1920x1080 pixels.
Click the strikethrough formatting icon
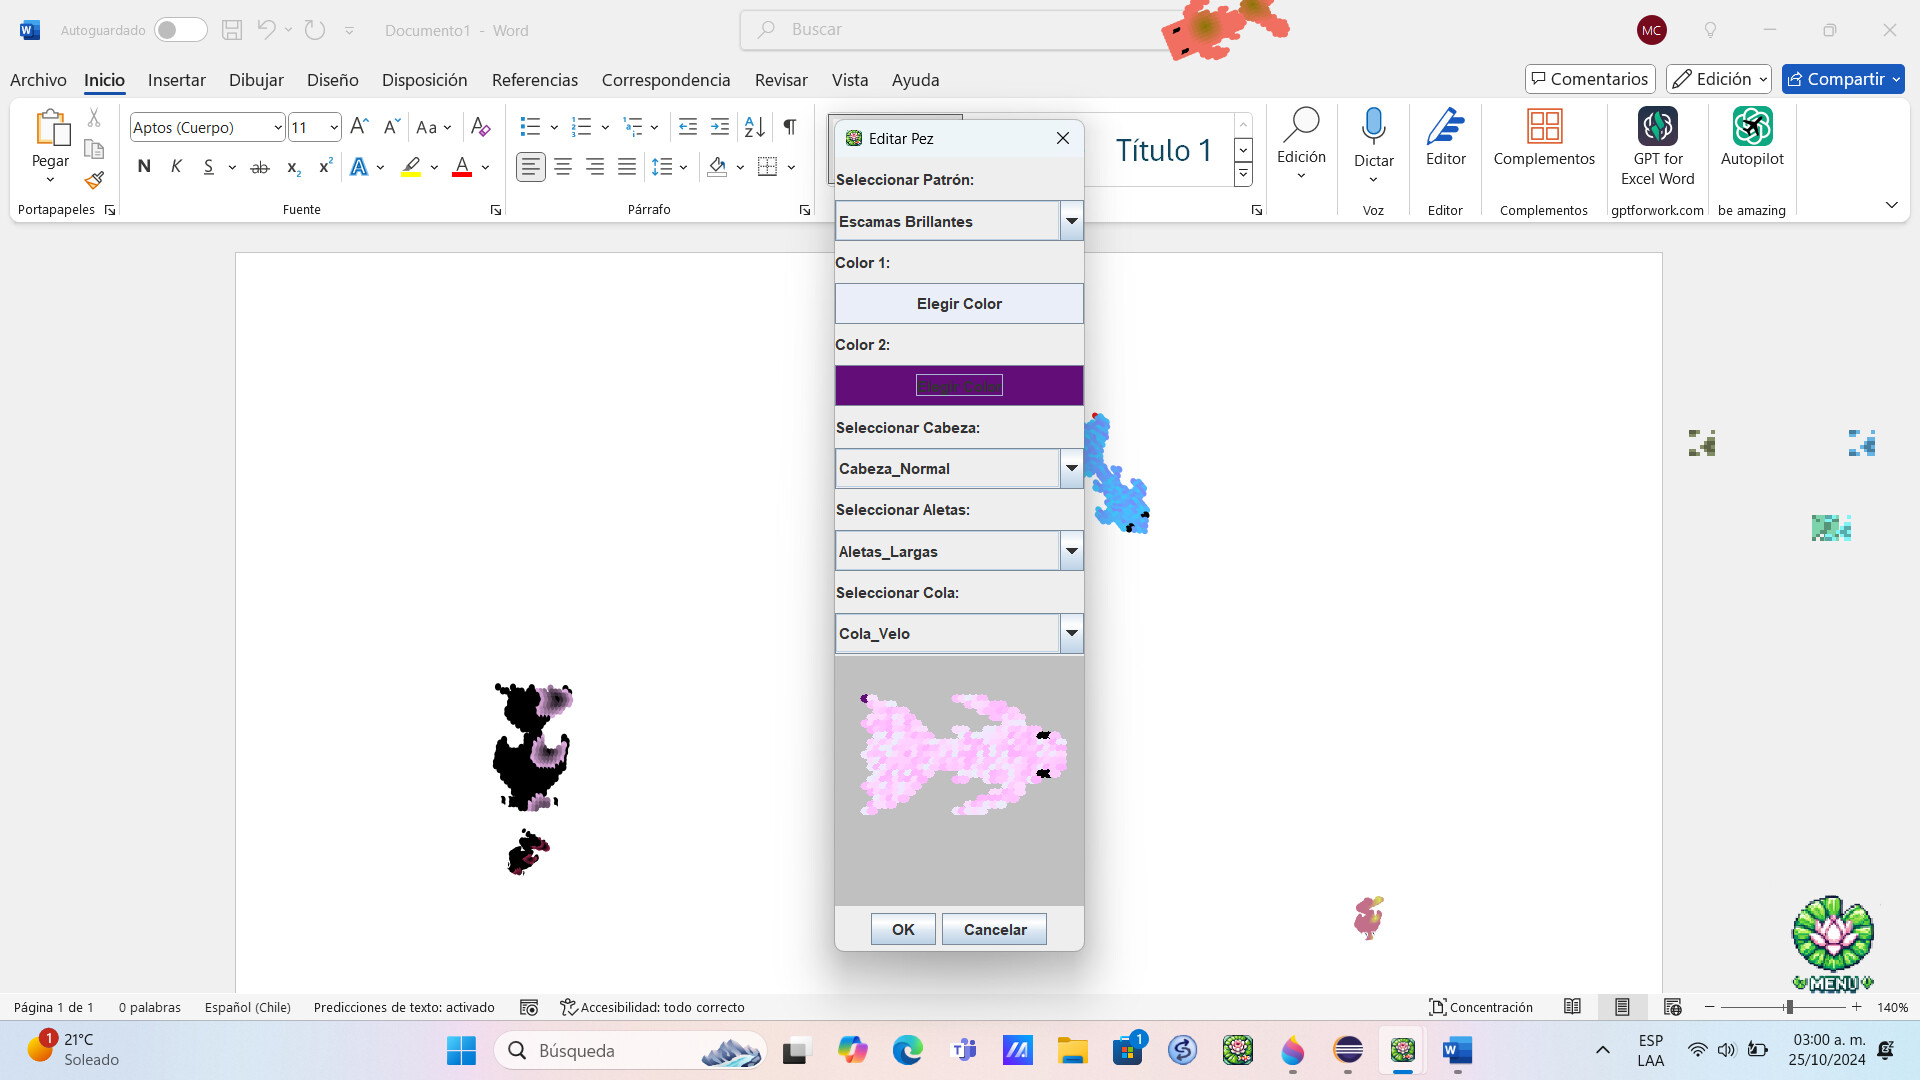[x=260, y=166]
